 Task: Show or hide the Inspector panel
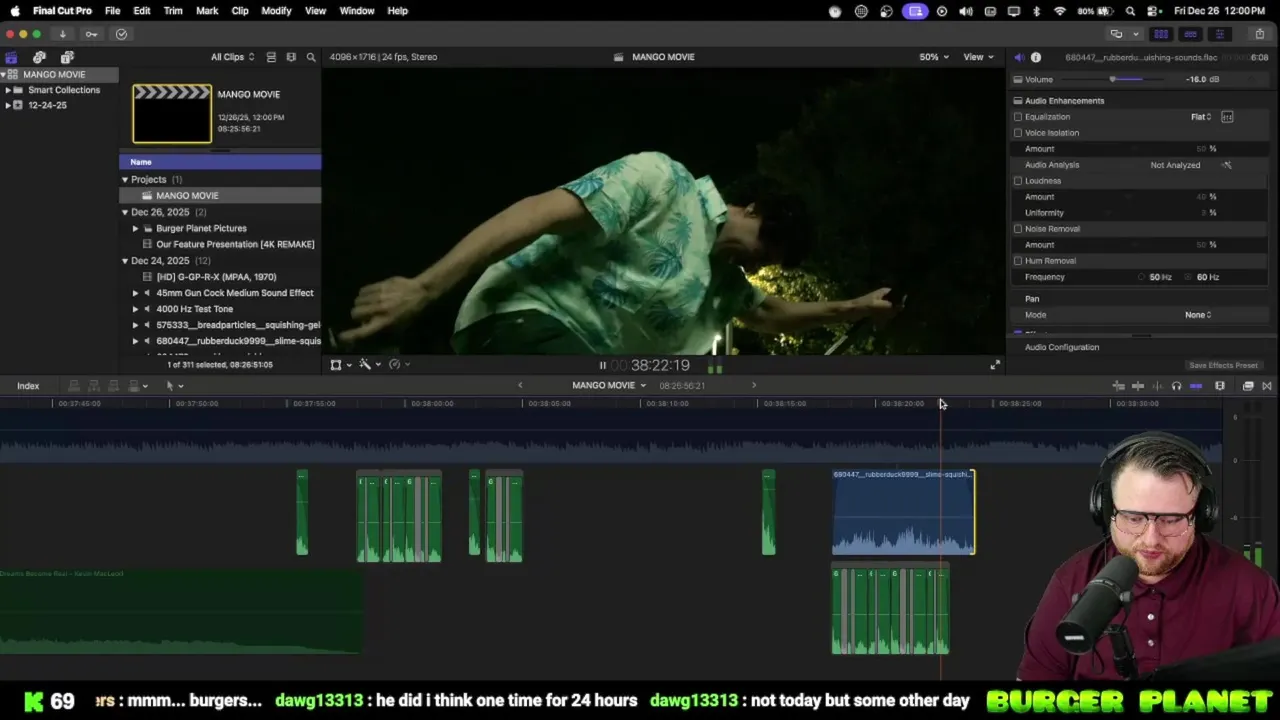(1219, 34)
